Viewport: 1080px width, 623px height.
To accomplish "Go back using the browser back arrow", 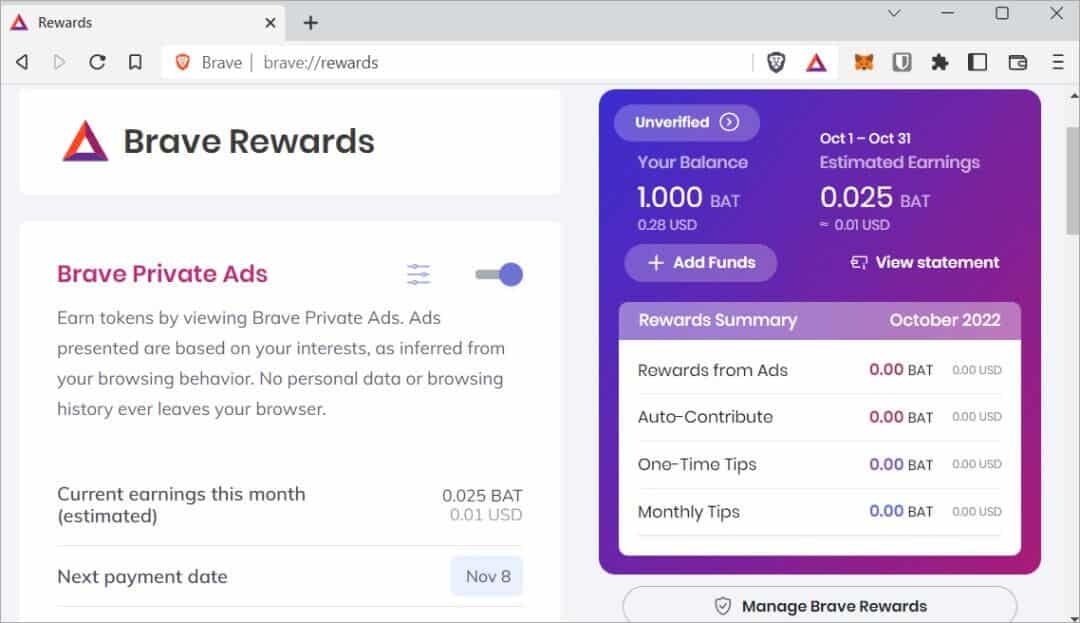I will pos(22,63).
